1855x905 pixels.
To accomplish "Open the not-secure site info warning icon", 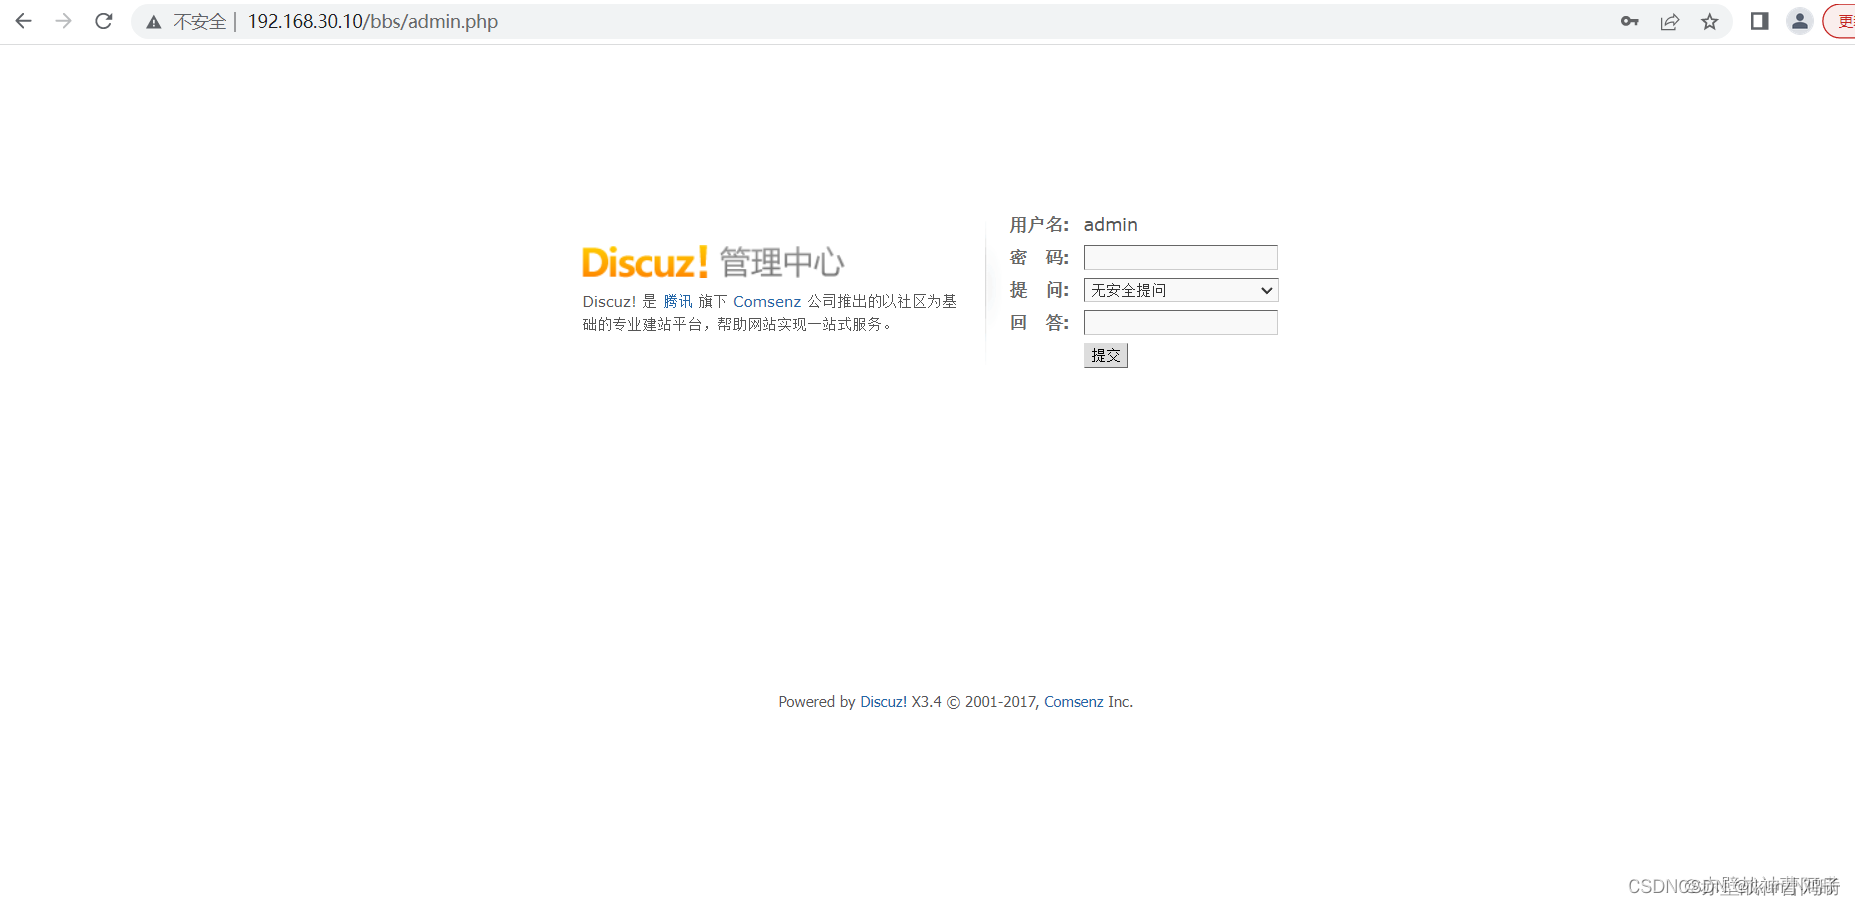I will (x=153, y=22).
